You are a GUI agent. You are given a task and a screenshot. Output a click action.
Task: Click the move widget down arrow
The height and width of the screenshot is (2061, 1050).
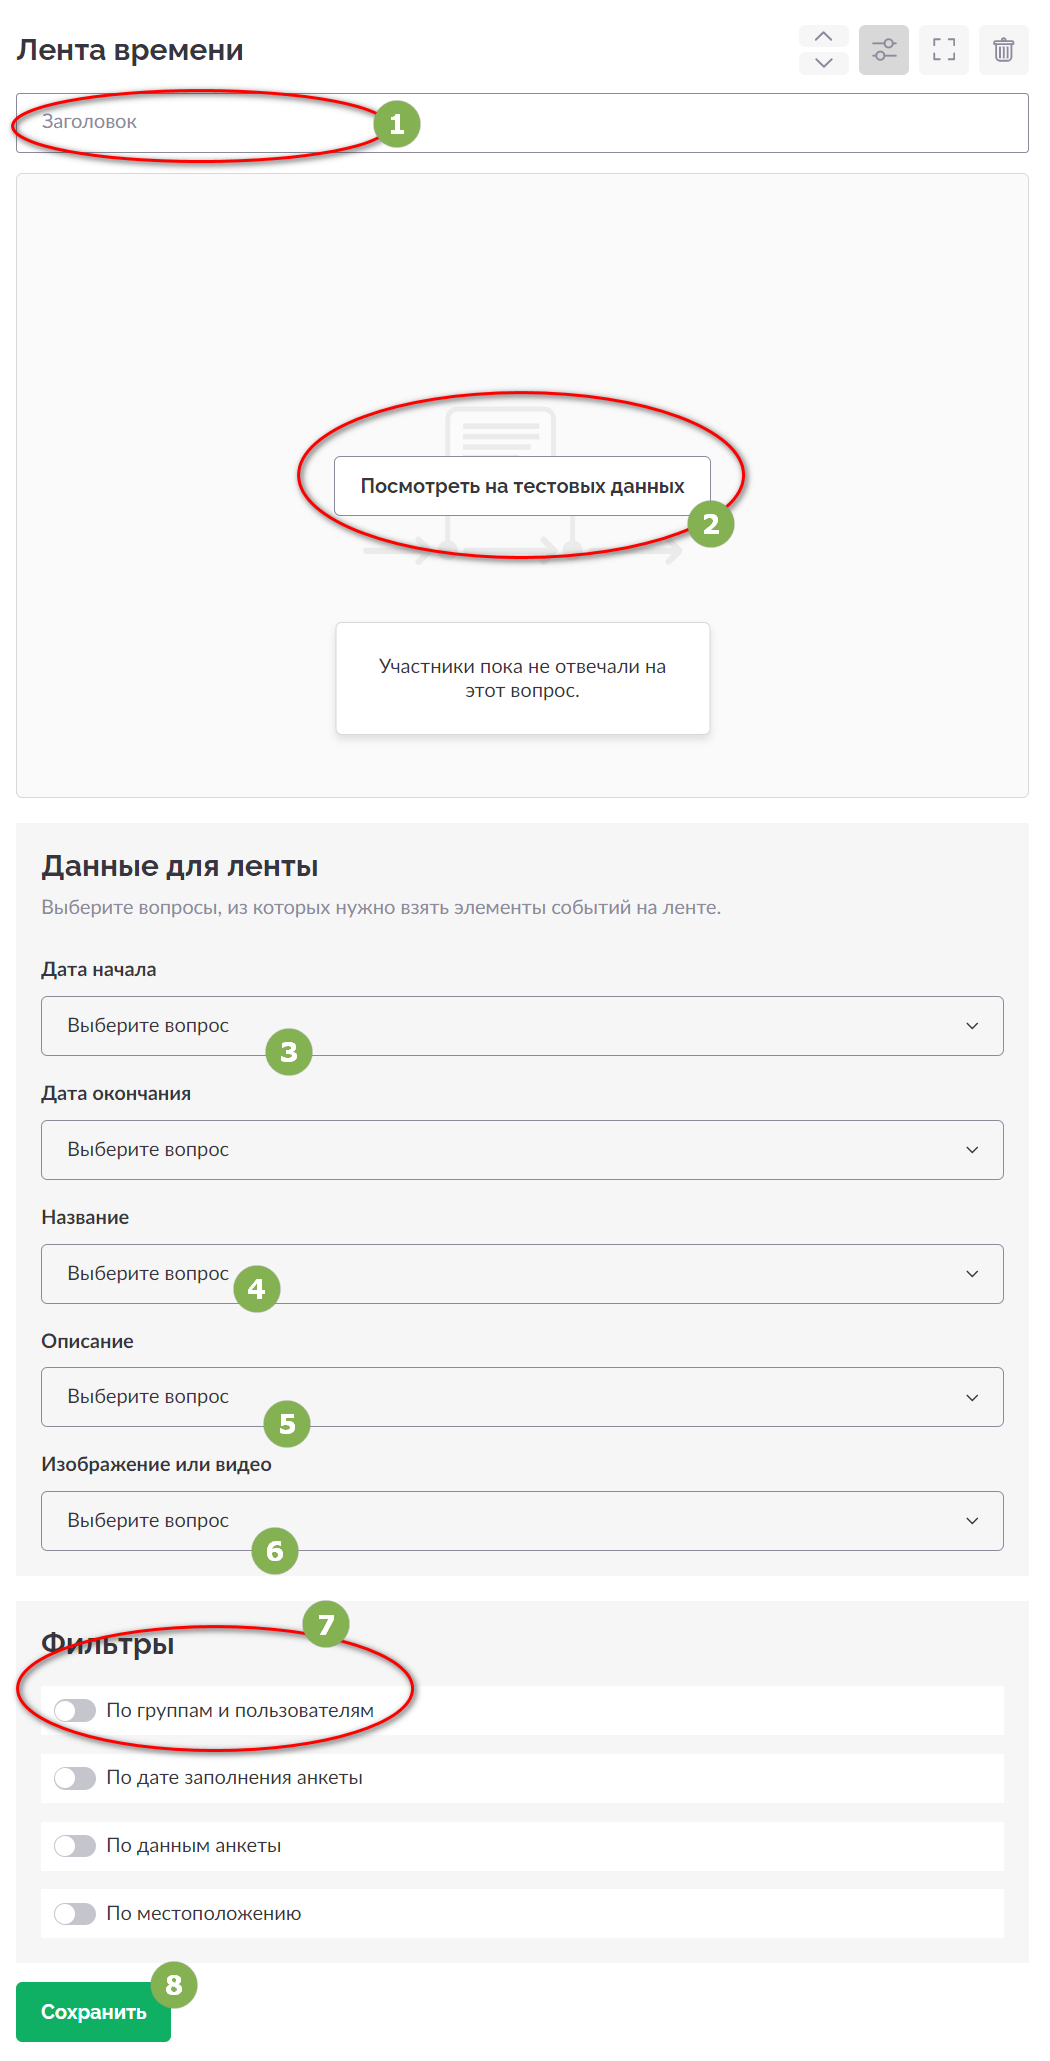point(823,63)
